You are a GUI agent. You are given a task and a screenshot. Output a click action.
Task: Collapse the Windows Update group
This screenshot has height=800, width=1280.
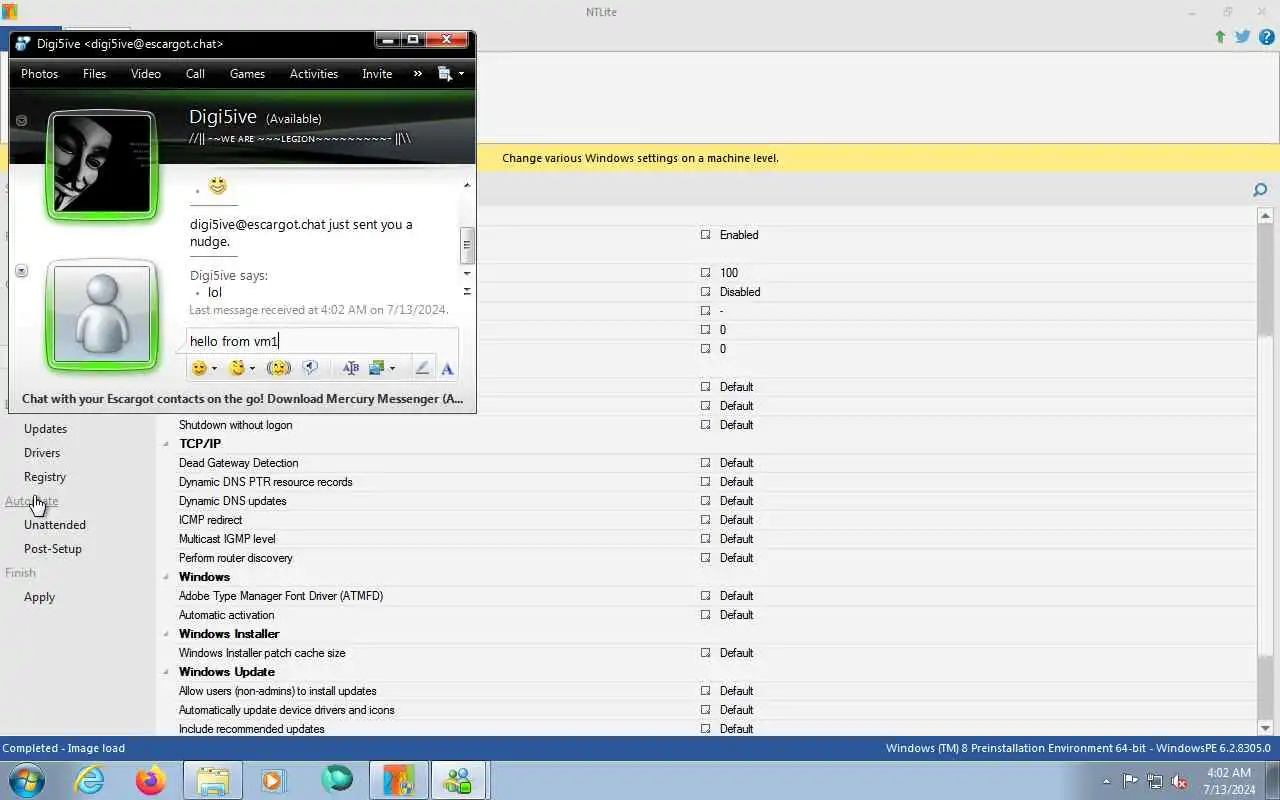(167, 672)
